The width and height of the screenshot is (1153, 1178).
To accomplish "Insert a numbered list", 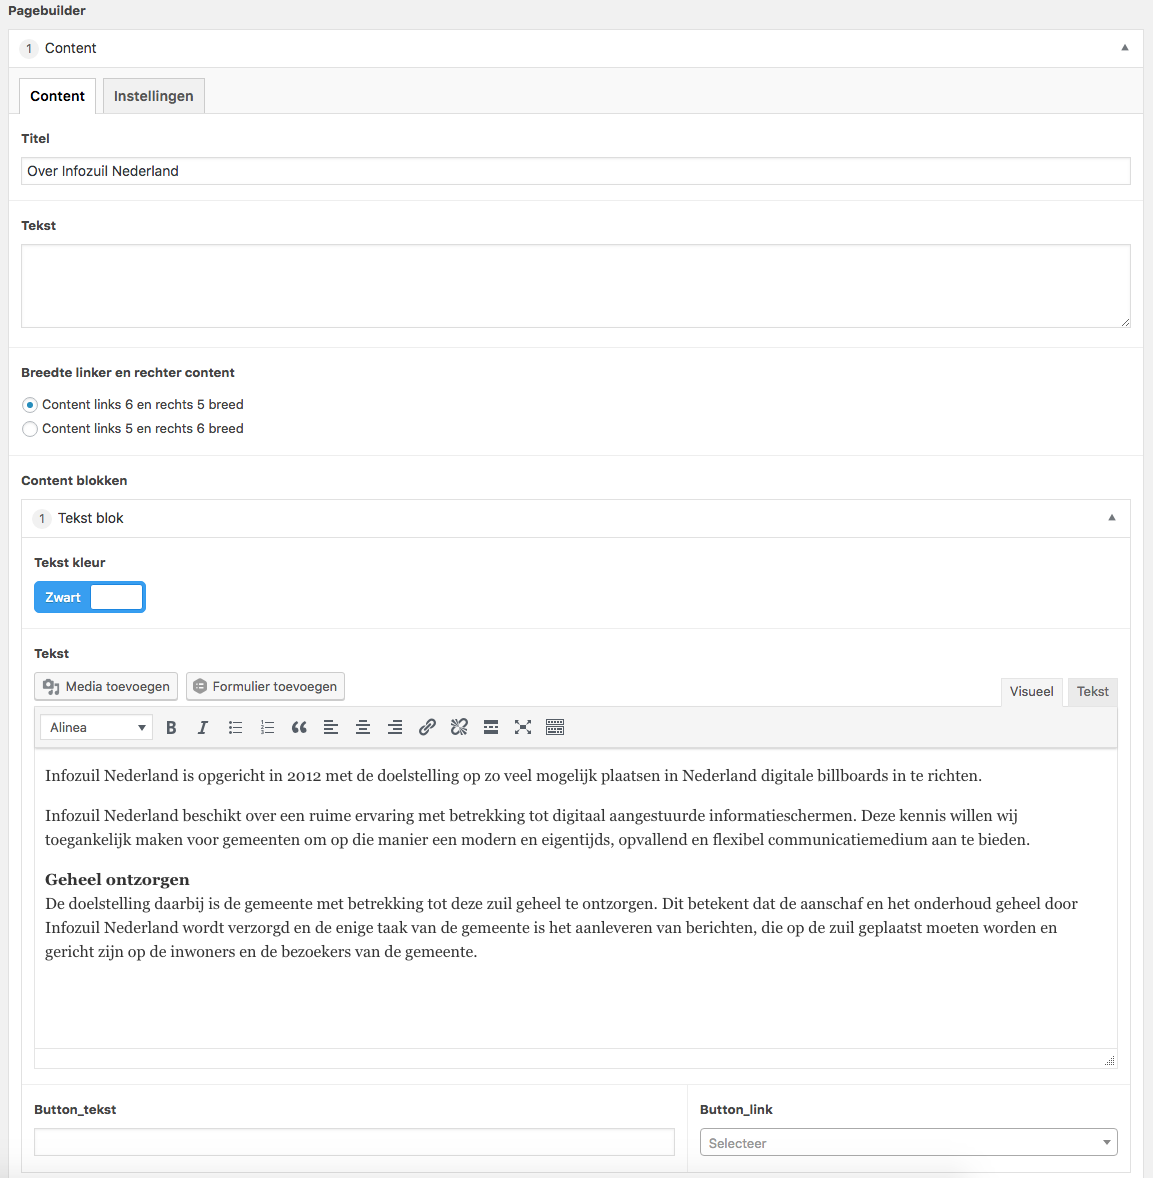I will point(267,727).
